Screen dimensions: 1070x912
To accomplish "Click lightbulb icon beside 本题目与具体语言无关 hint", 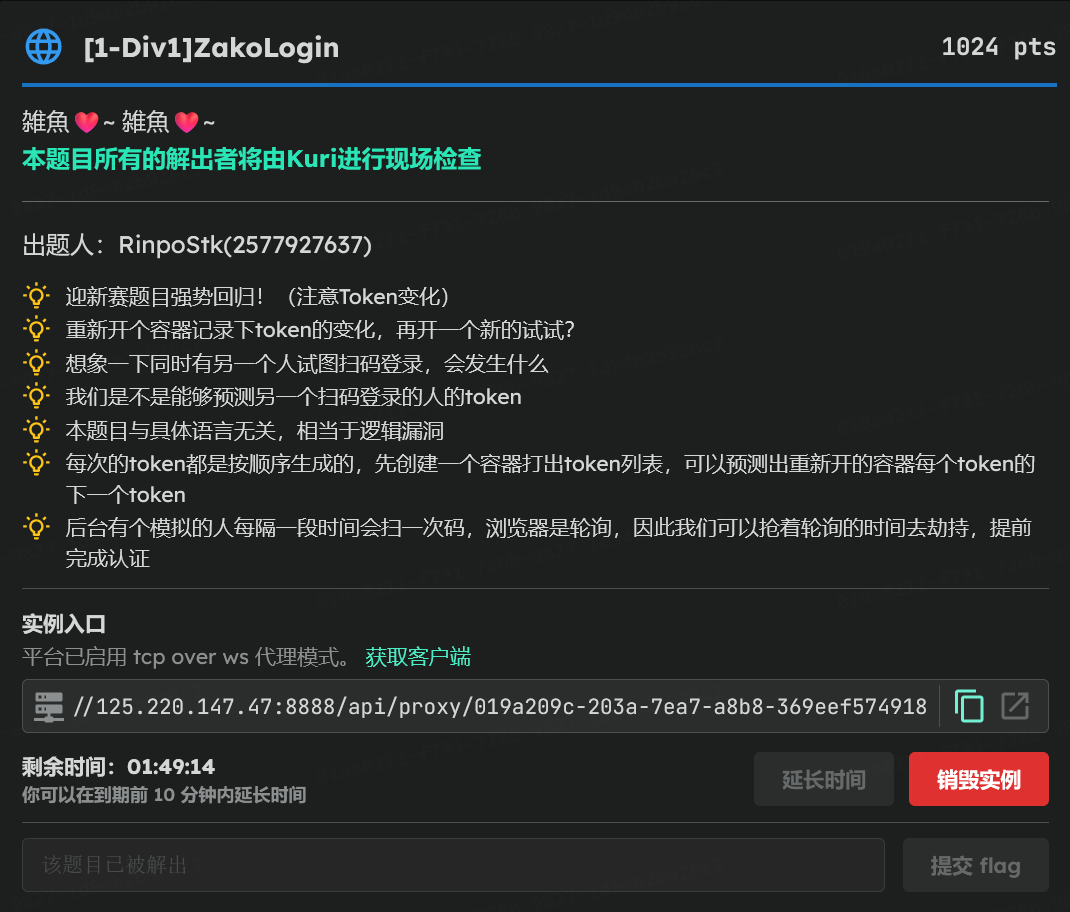I will tap(36, 430).
